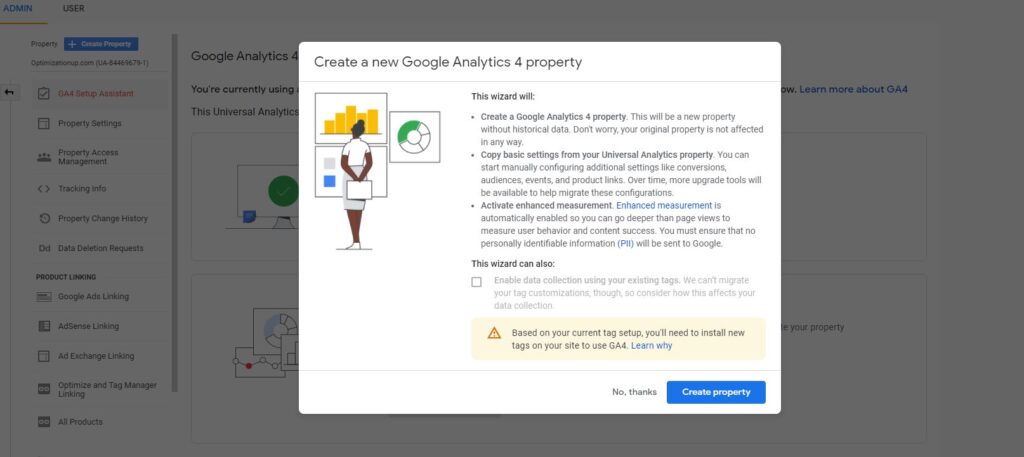Click the Optimizationup.com property name
This screenshot has width=1024, height=457.
[x=89, y=63]
